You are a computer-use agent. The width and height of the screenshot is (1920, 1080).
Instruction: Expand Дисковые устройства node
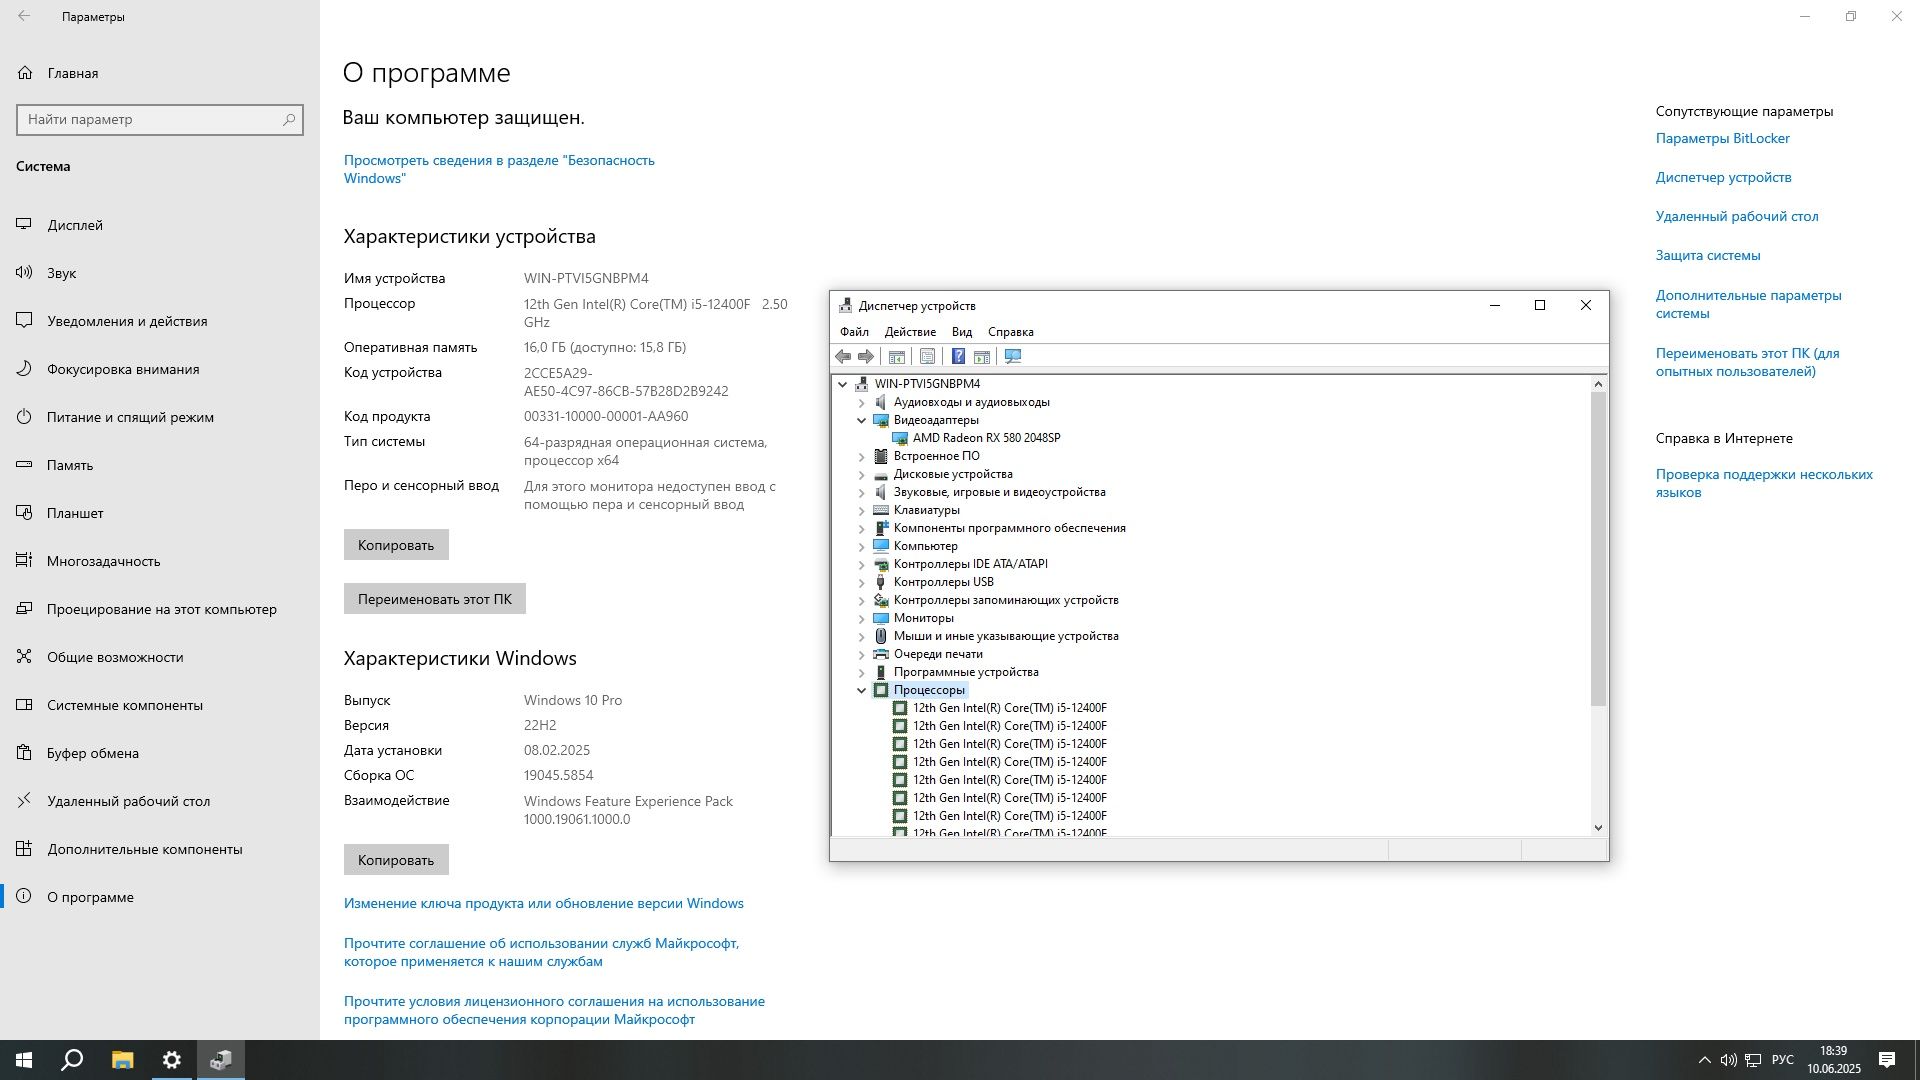point(861,474)
